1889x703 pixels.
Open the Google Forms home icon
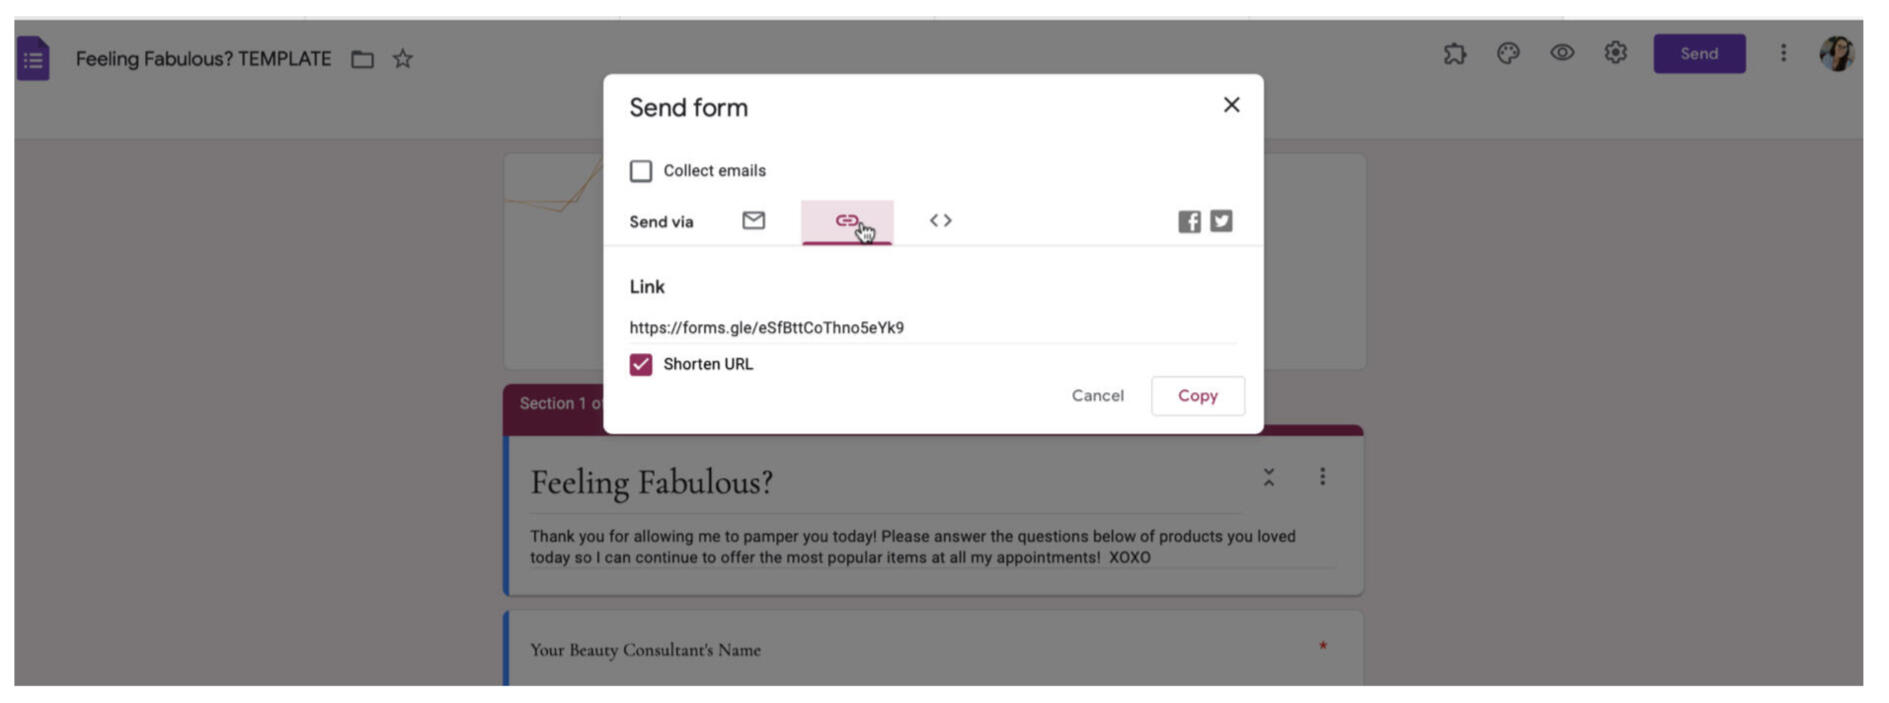(x=33, y=59)
